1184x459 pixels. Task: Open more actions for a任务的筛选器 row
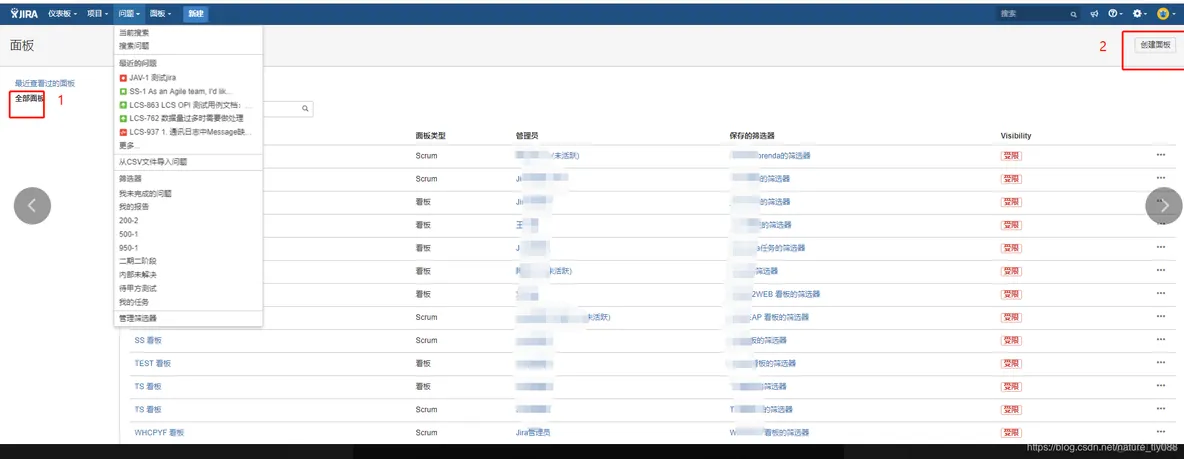[x=1161, y=248]
